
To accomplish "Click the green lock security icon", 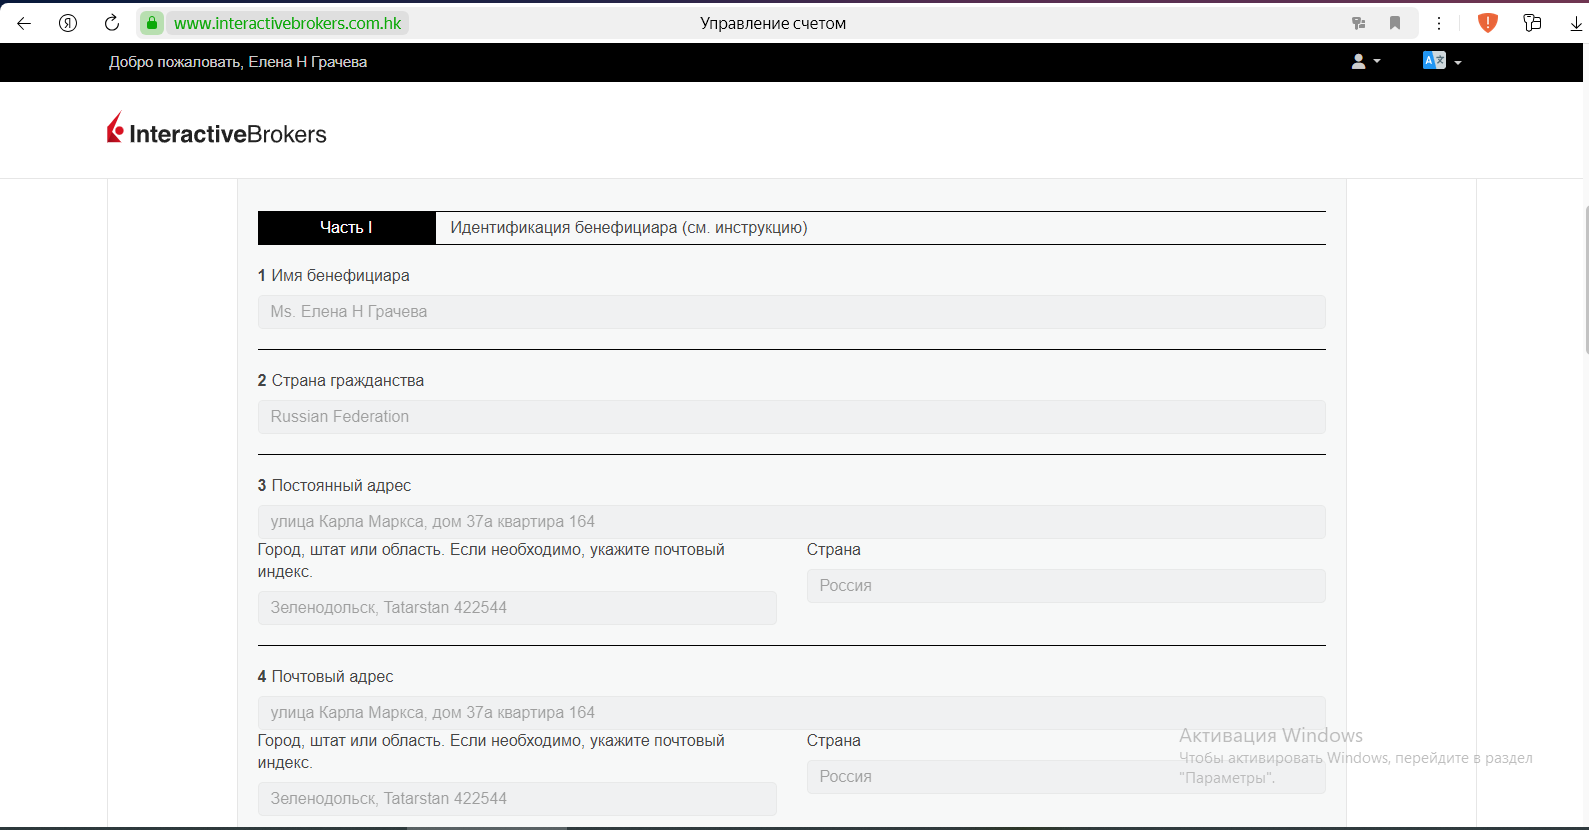I will pos(151,23).
